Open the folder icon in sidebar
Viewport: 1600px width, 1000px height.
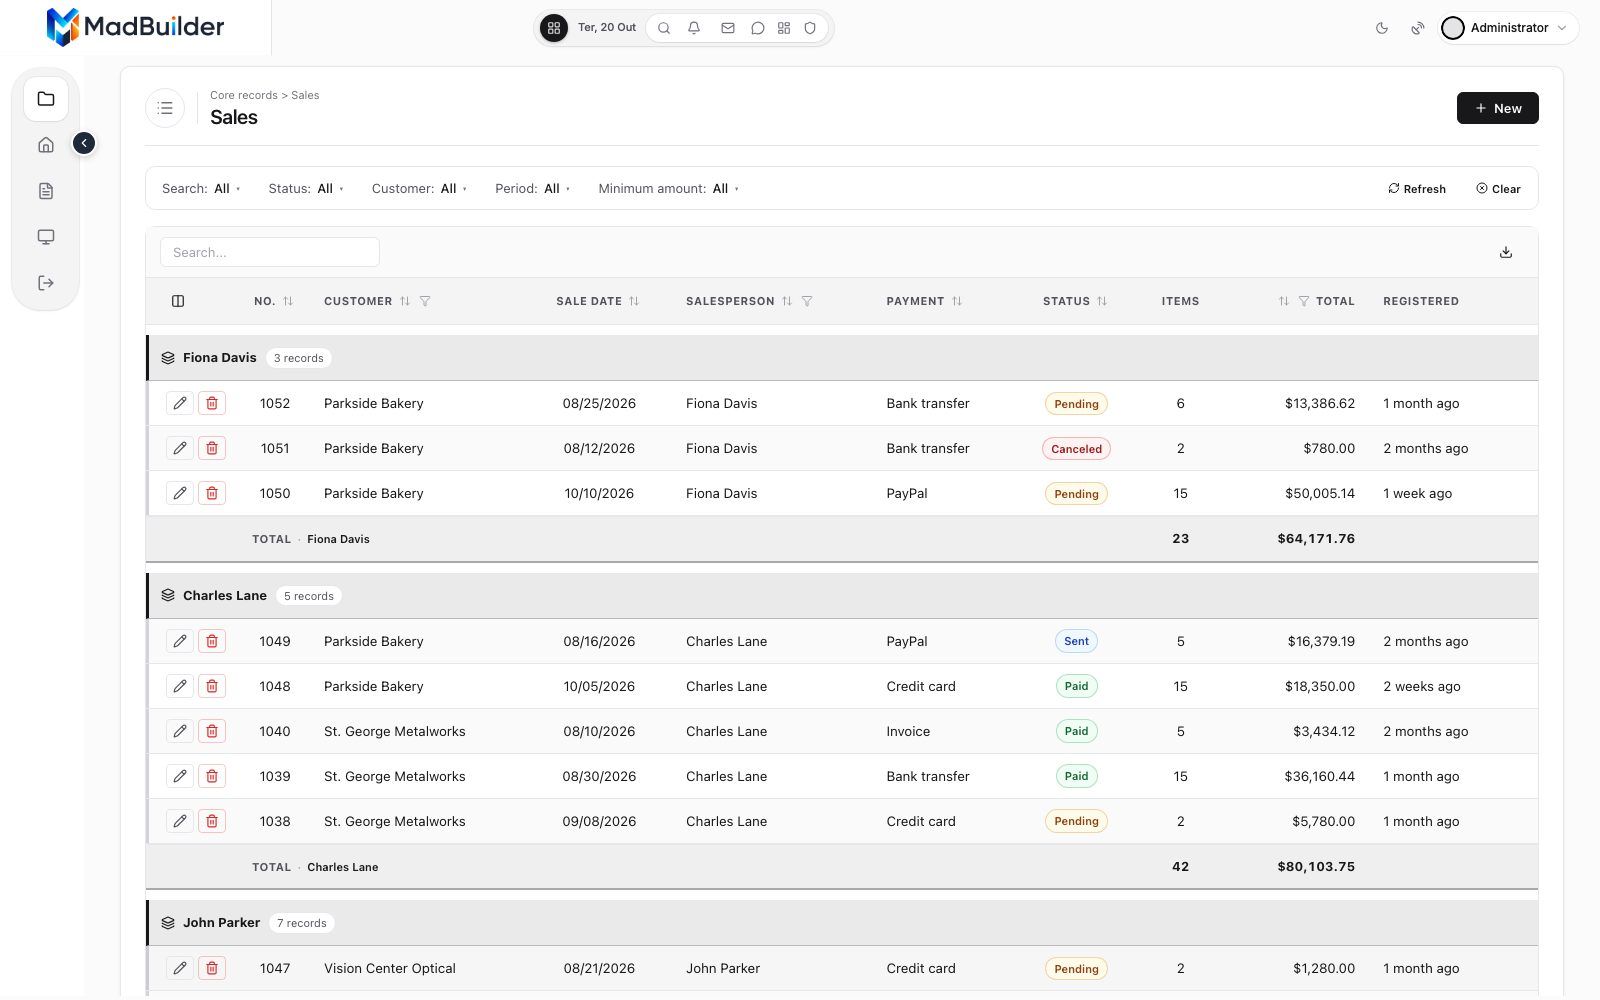pyautogui.click(x=46, y=99)
